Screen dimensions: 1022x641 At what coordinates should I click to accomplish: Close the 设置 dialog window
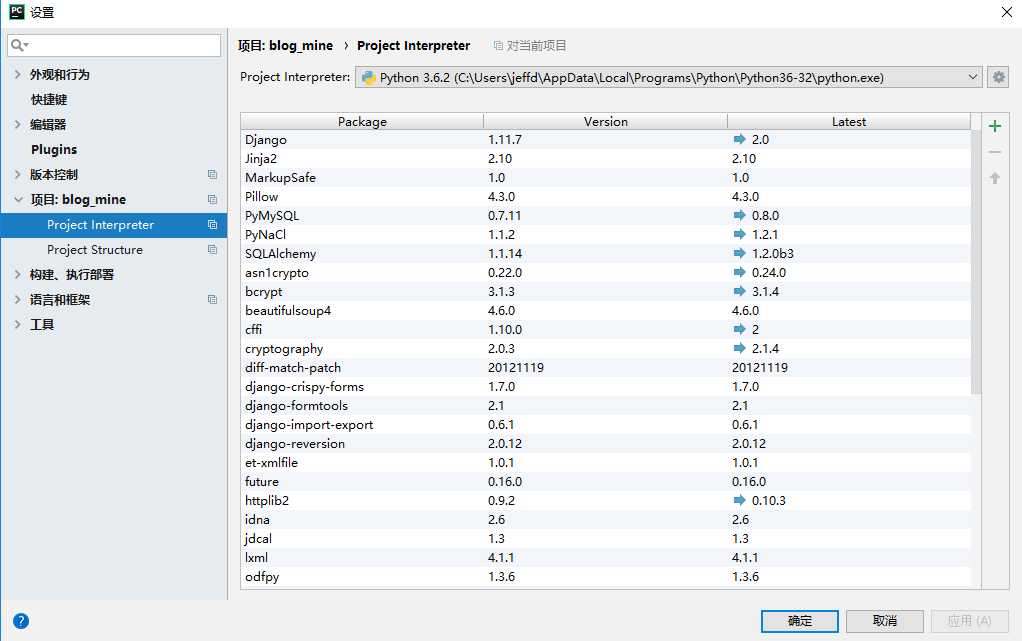(1006, 12)
